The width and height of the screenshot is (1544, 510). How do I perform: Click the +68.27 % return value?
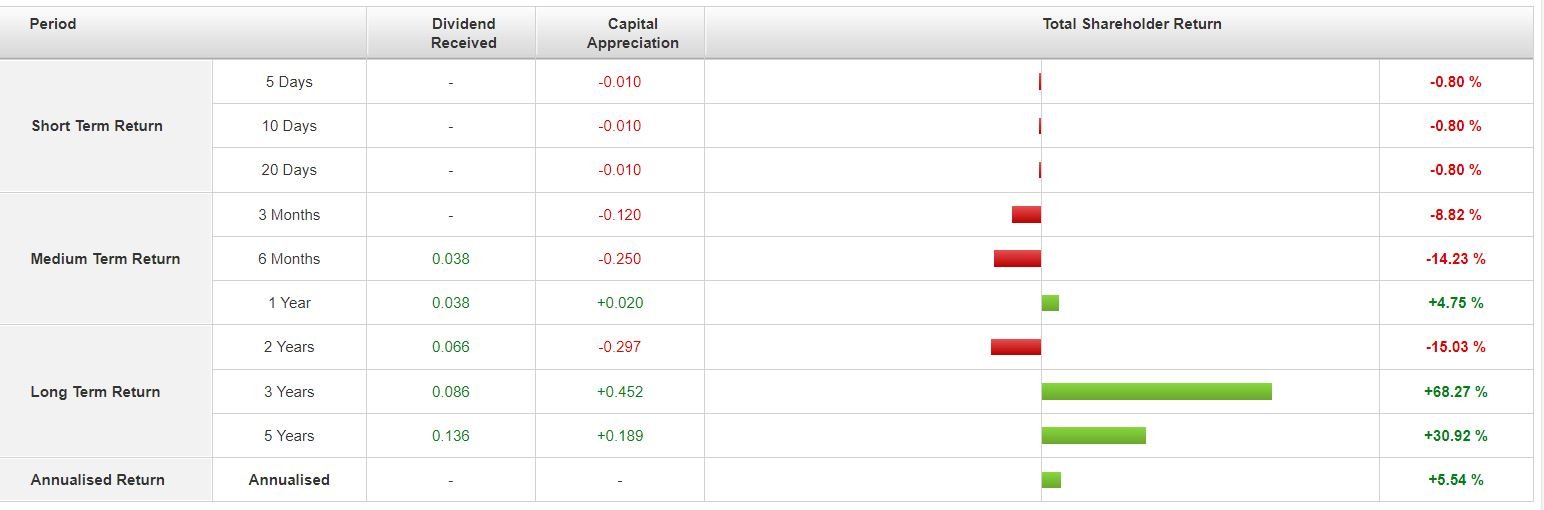pyautogui.click(x=1455, y=392)
